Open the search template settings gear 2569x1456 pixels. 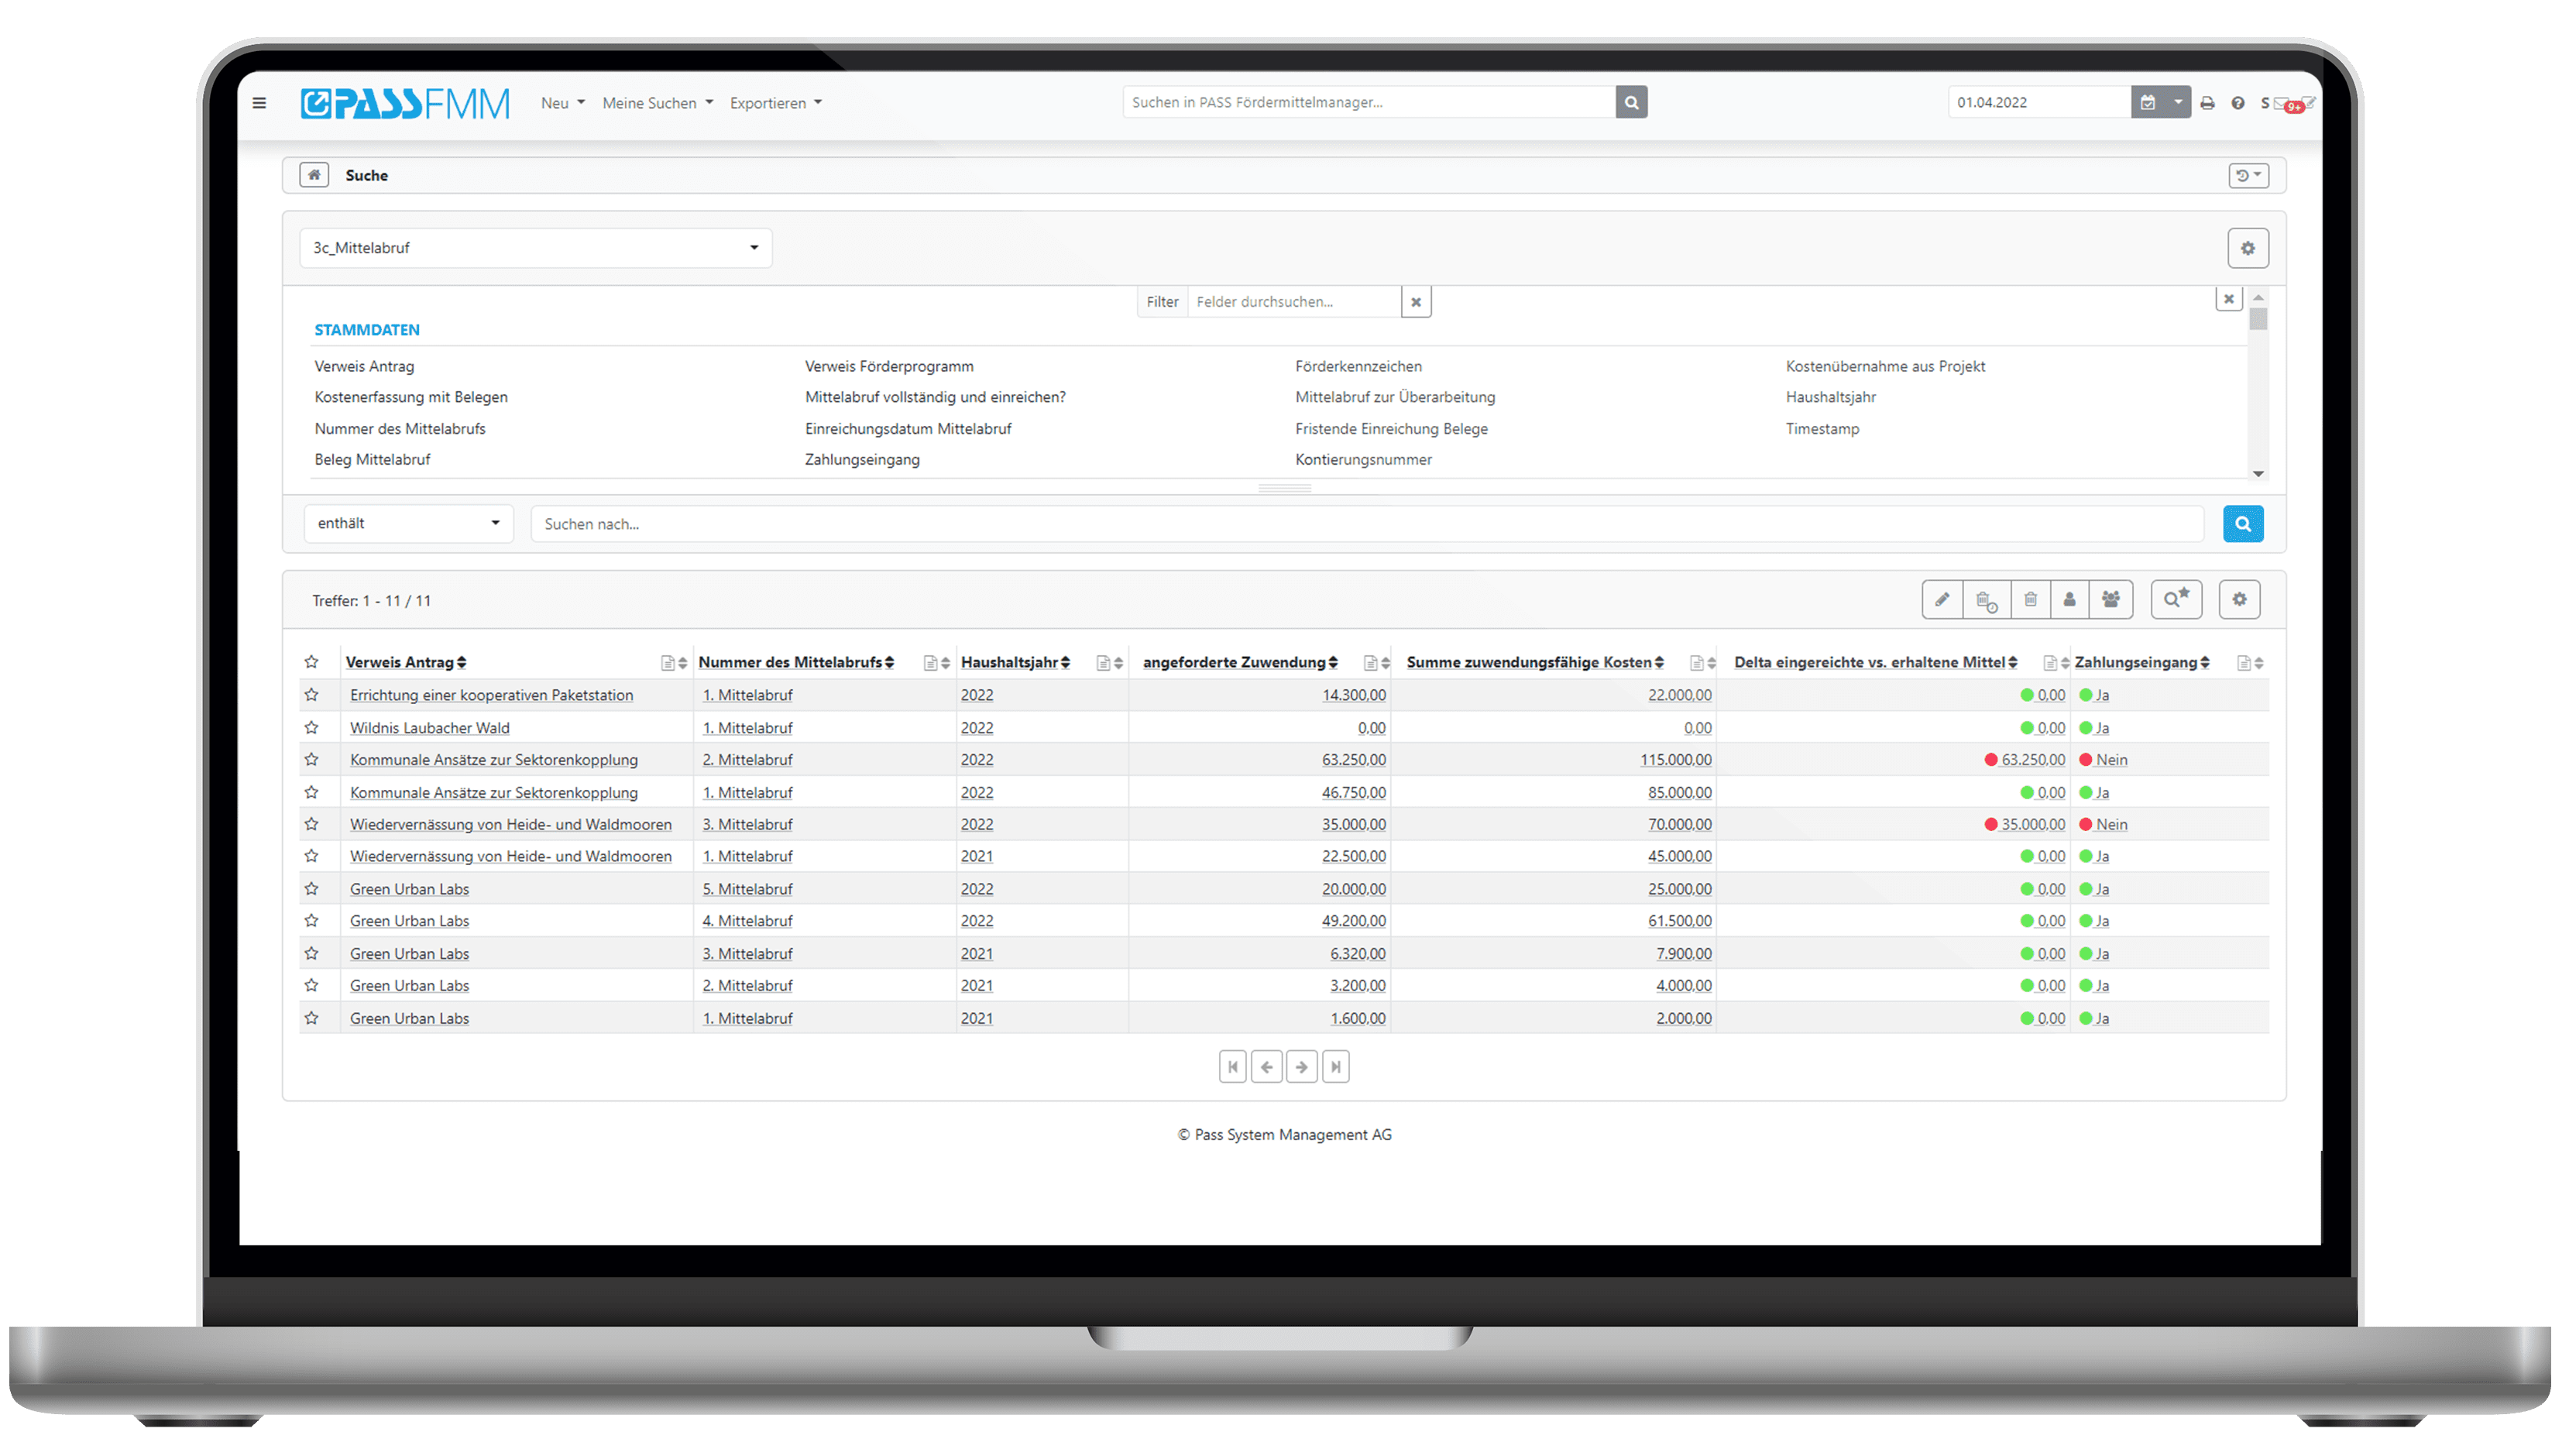coord(2248,248)
